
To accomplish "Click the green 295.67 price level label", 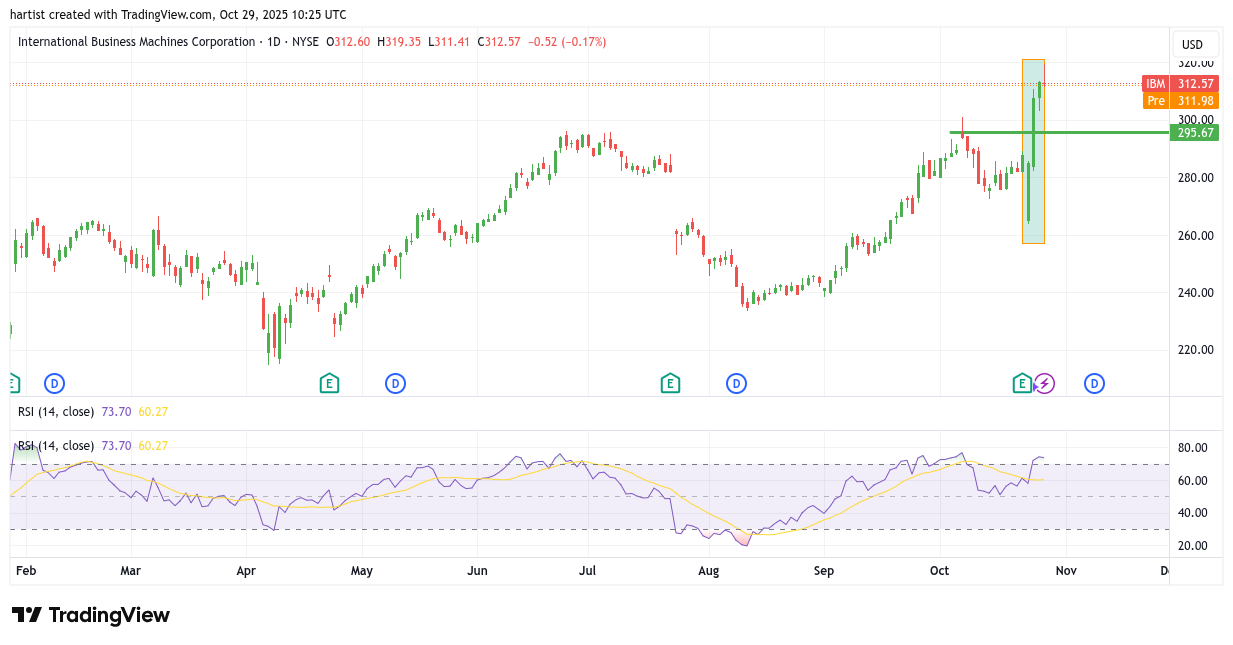I will 1194,133.
